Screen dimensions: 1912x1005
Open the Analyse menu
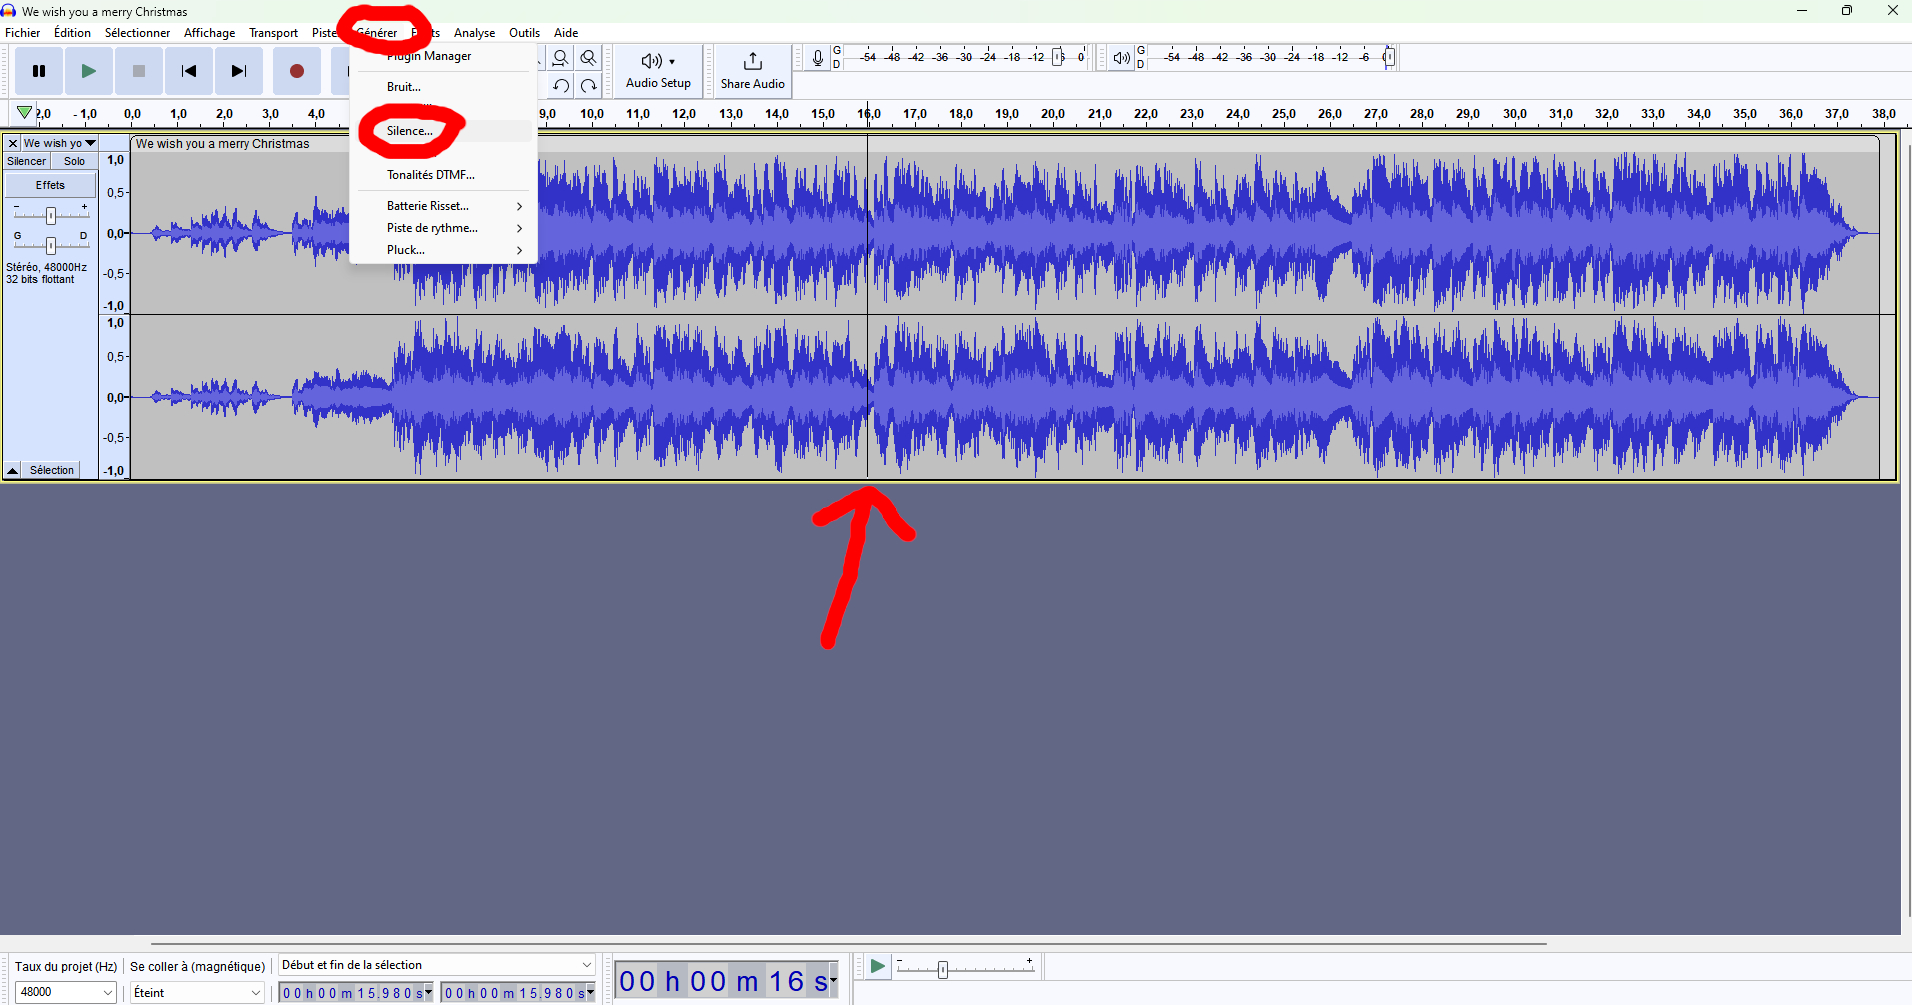point(474,32)
